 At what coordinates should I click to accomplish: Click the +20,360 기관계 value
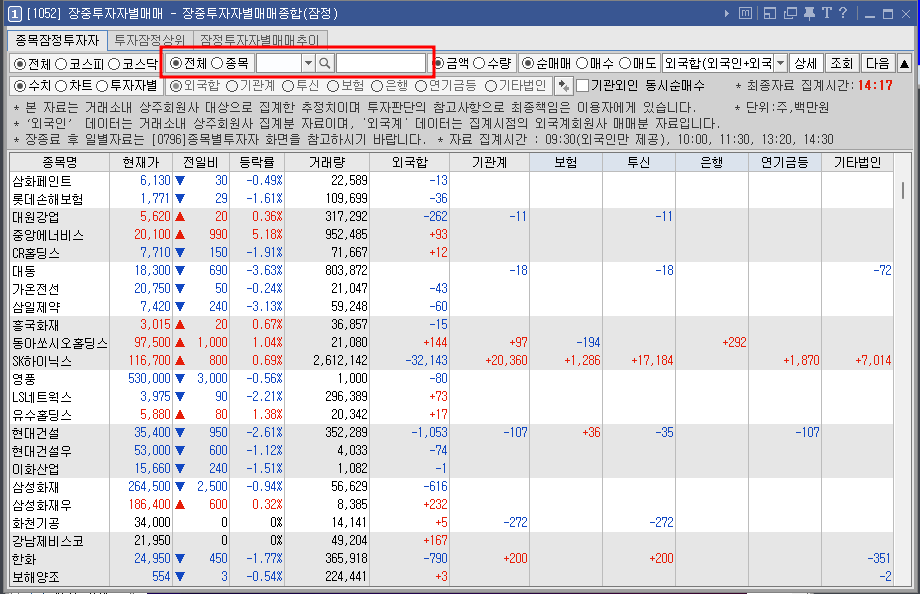click(x=506, y=360)
